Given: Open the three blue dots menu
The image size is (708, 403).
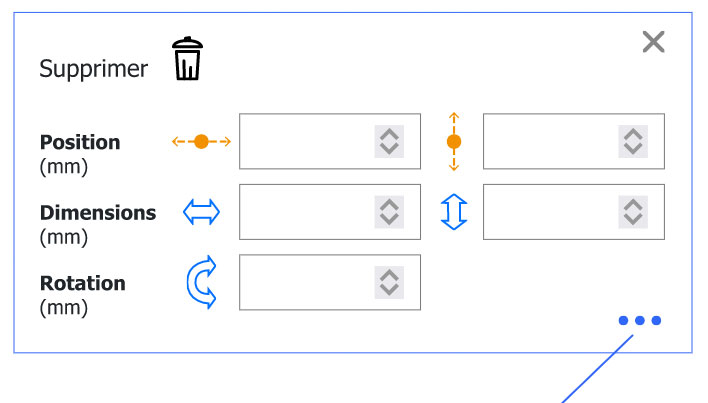Looking at the screenshot, I should click(x=639, y=321).
